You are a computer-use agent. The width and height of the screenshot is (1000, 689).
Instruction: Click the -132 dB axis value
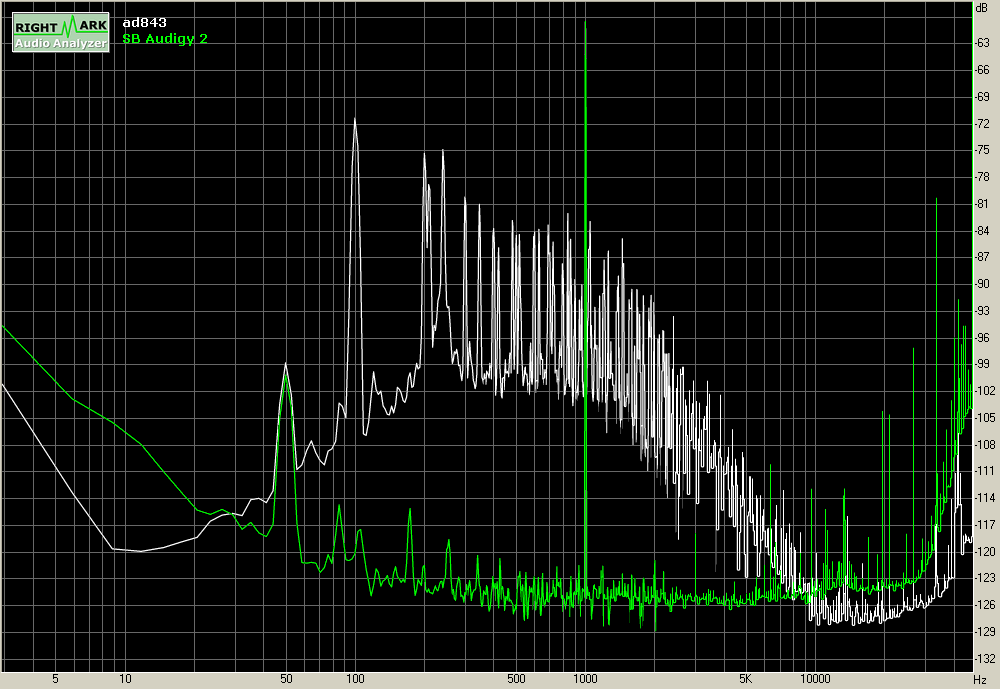(x=984, y=658)
